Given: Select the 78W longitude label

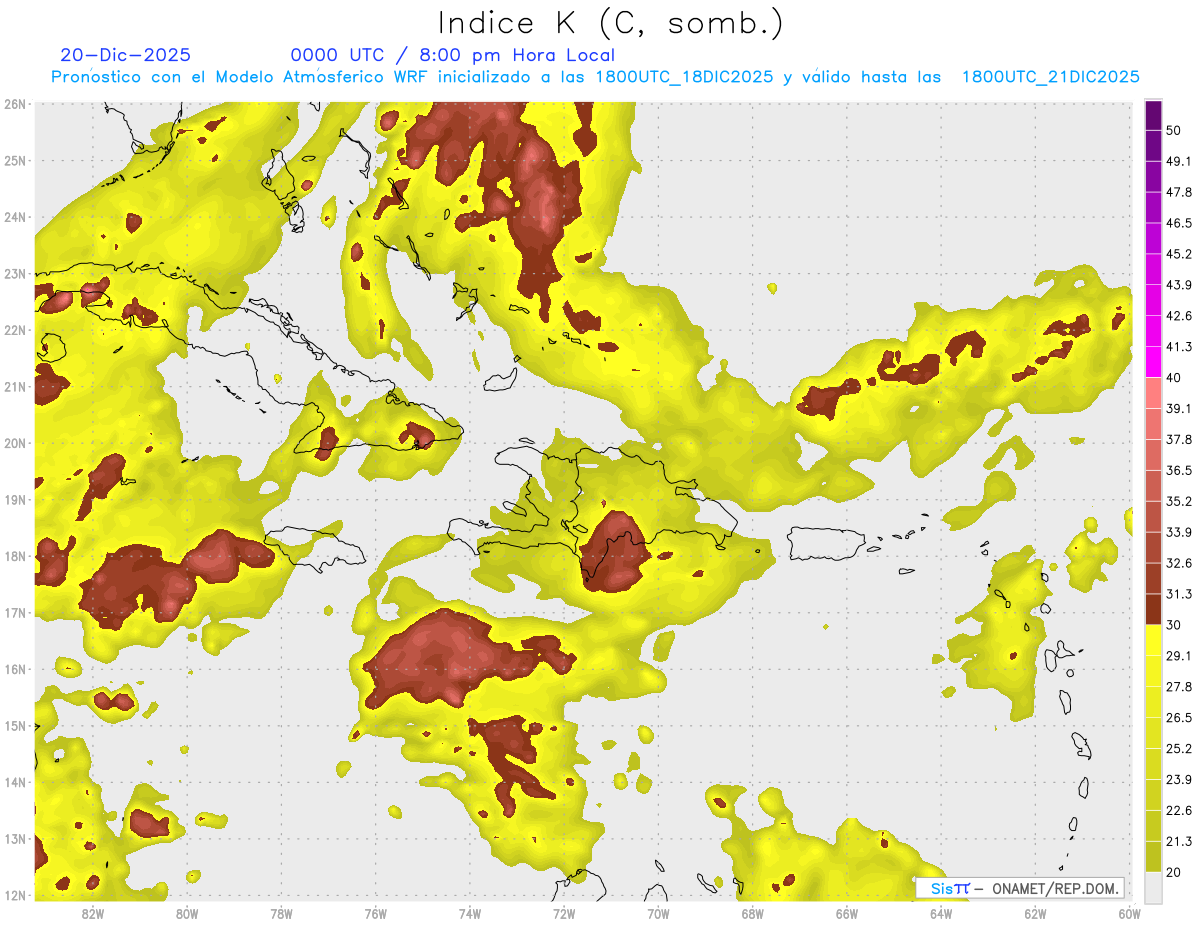Looking at the screenshot, I should pos(281,913).
